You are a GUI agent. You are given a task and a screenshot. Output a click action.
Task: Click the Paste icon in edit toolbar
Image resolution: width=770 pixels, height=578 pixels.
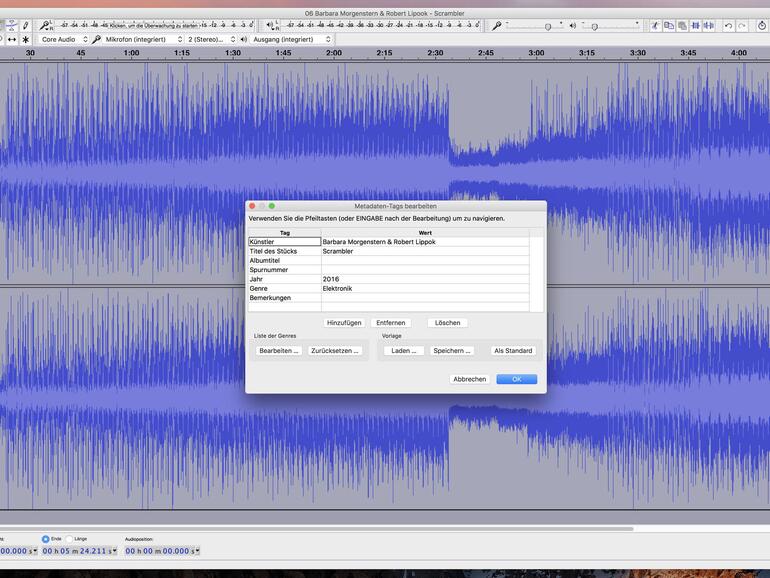coord(682,26)
